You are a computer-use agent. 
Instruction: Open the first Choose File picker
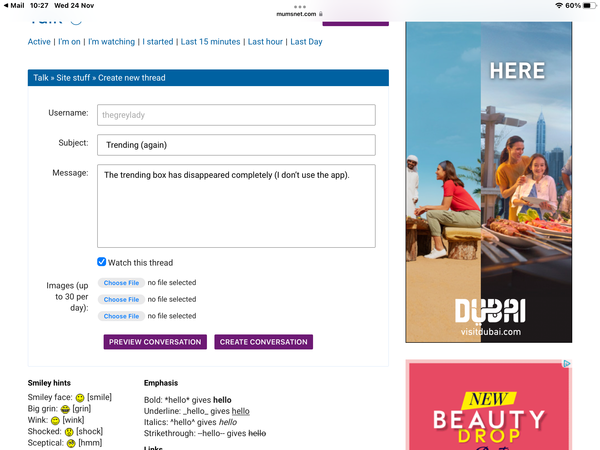click(121, 283)
